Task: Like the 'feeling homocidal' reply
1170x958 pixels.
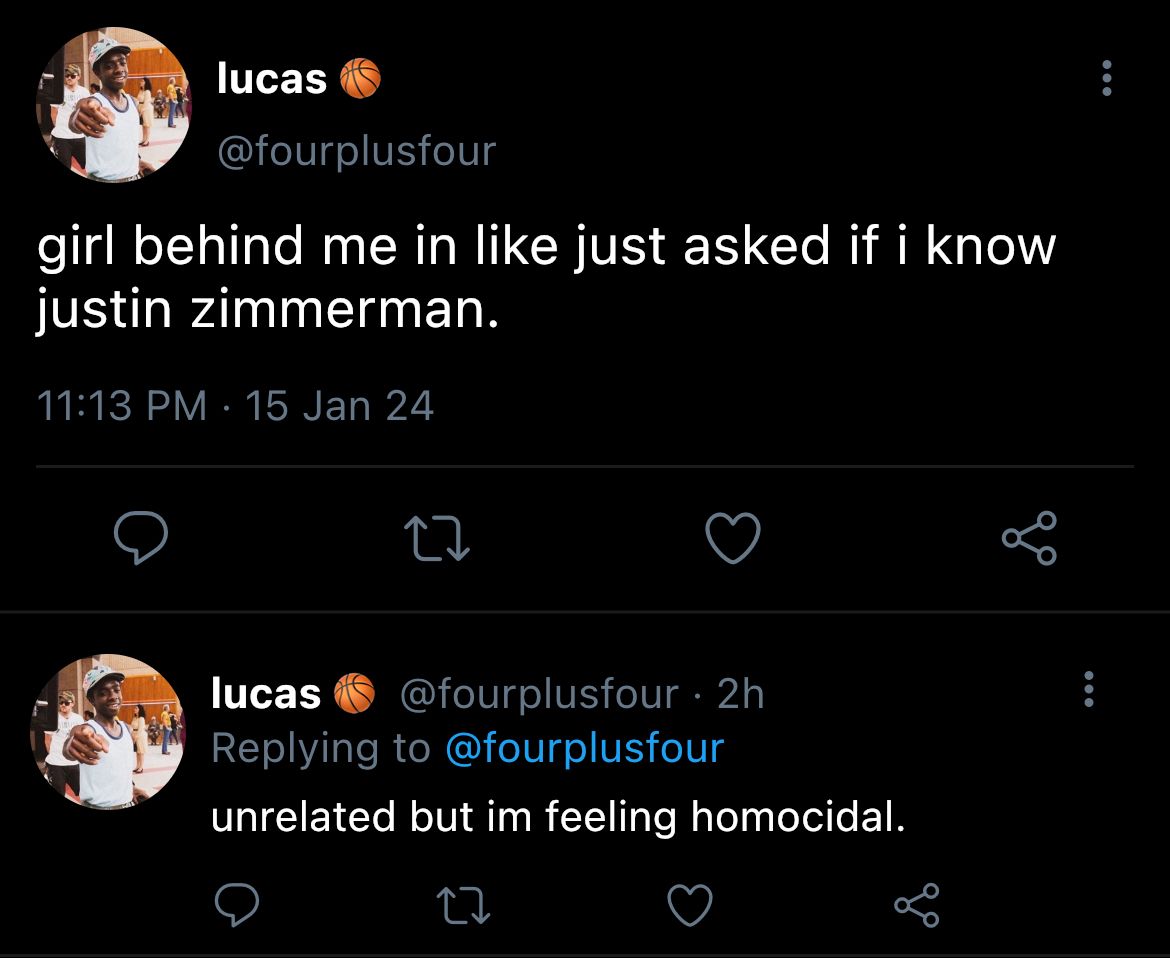Action: click(x=689, y=904)
